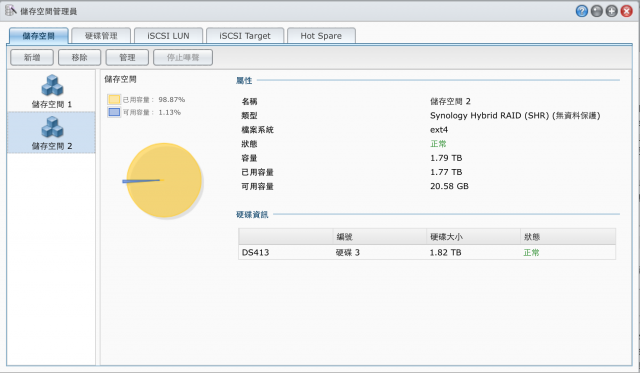Click the grey minimize circle icon
The height and width of the screenshot is (373, 640).
click(x=597, y=11)
